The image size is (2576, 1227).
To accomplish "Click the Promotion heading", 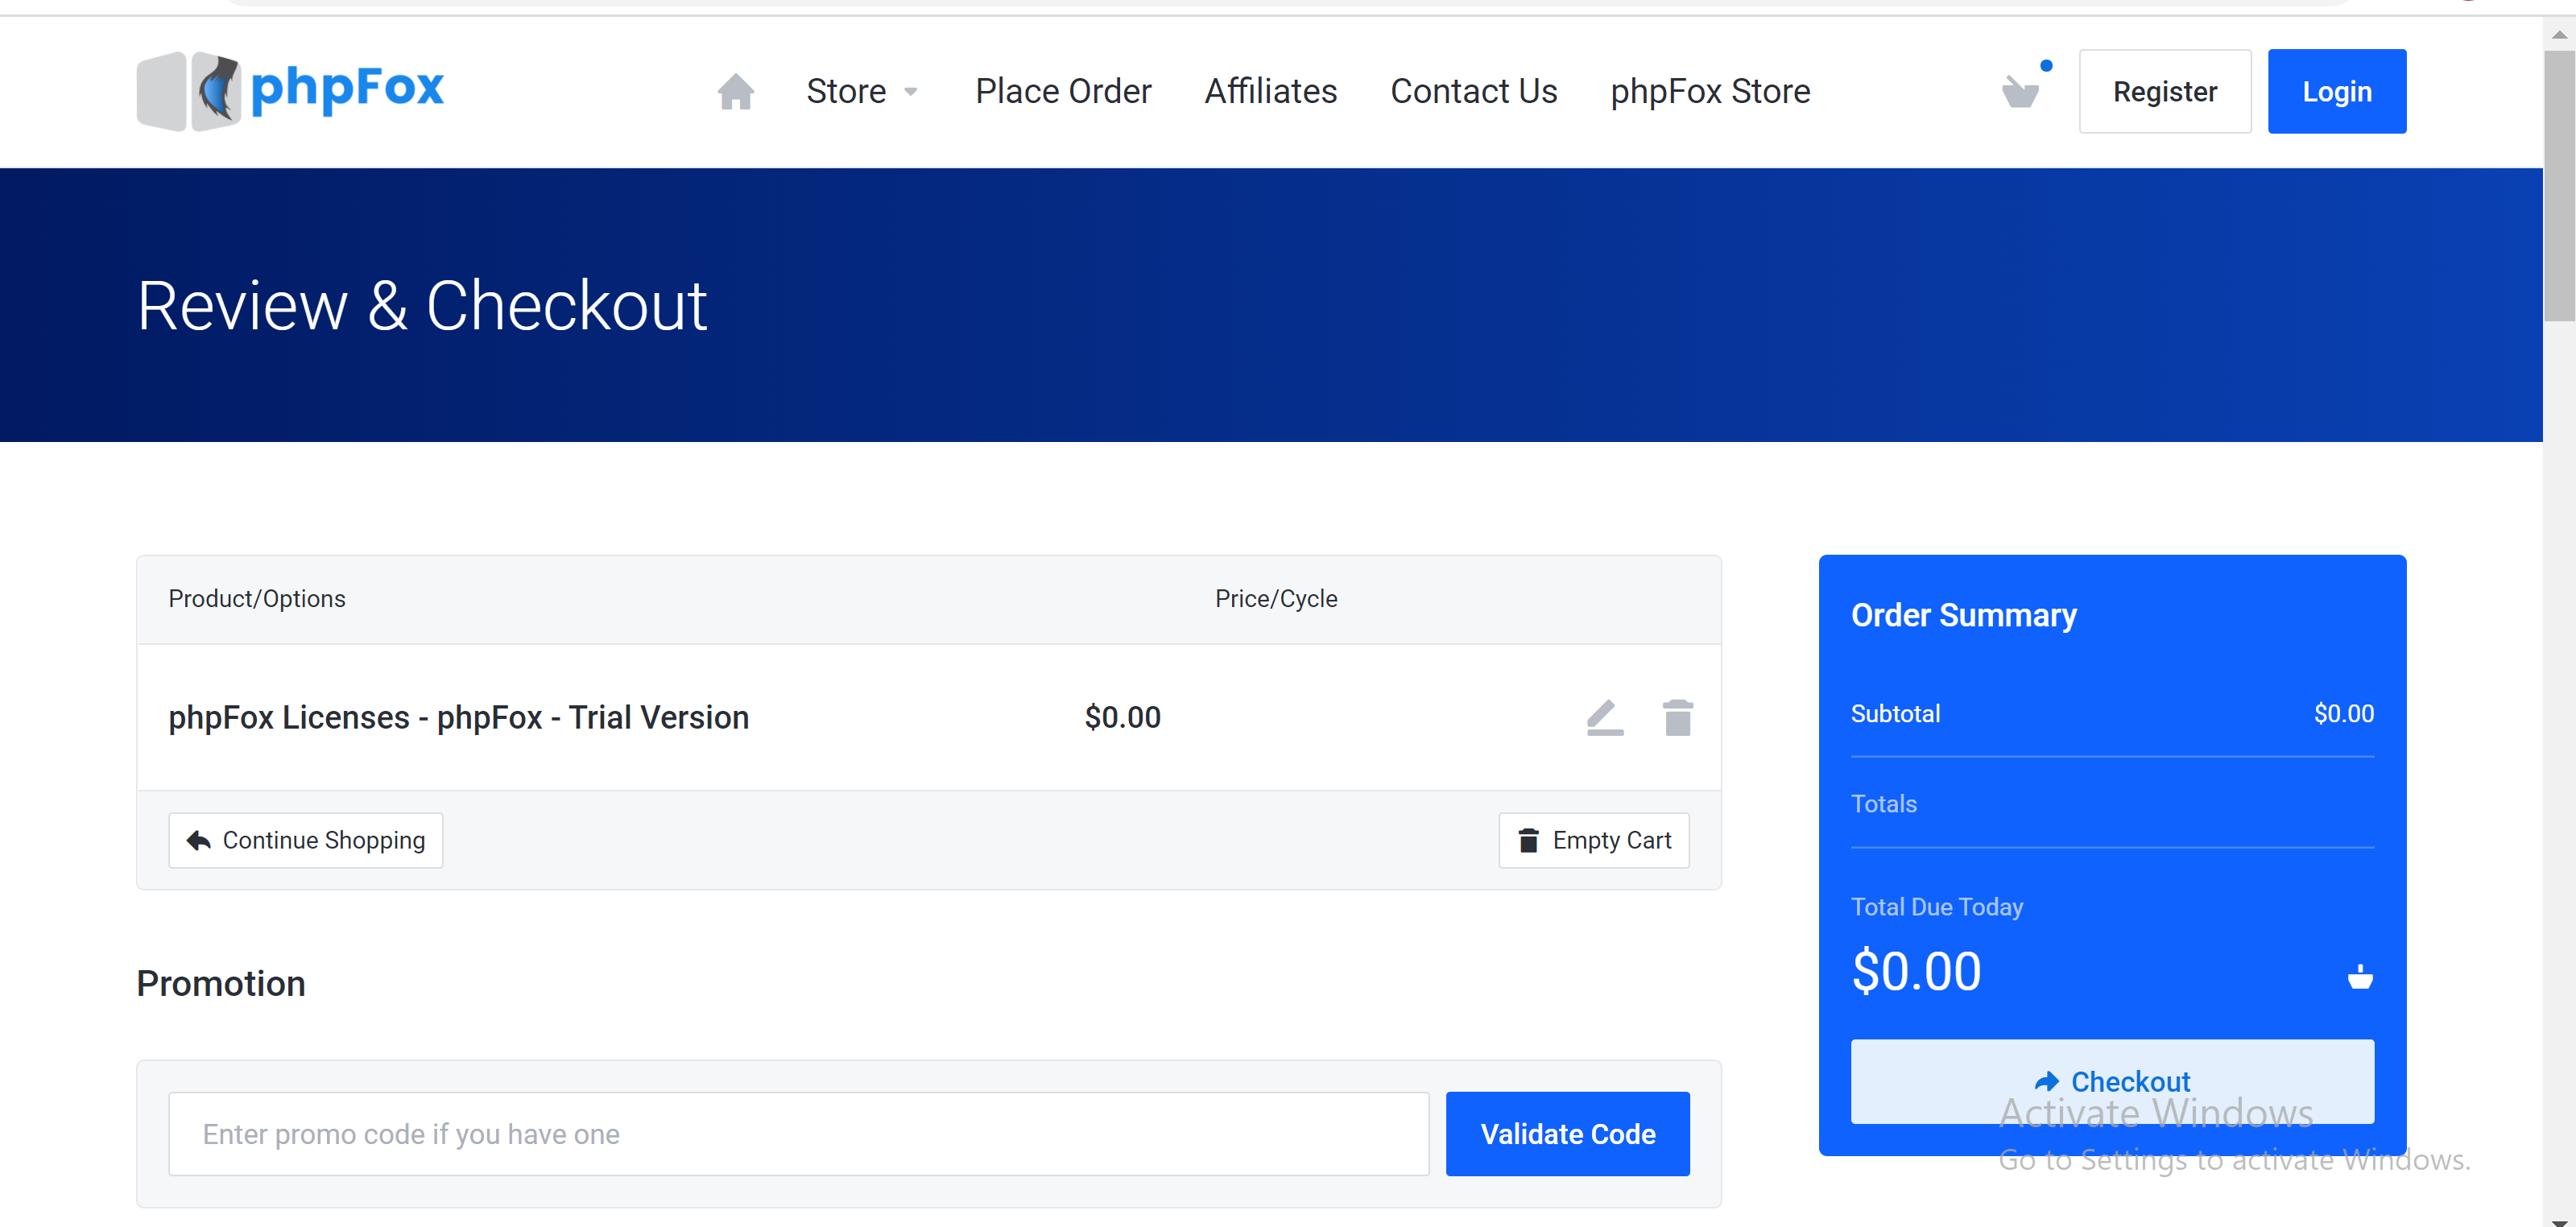I will tap(221, 983).
